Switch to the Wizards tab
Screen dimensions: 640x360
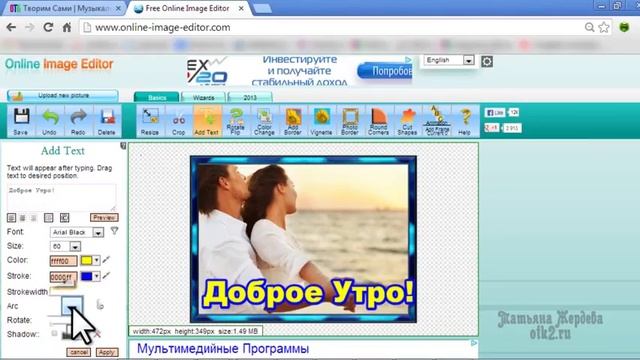[x=203, y=98]
